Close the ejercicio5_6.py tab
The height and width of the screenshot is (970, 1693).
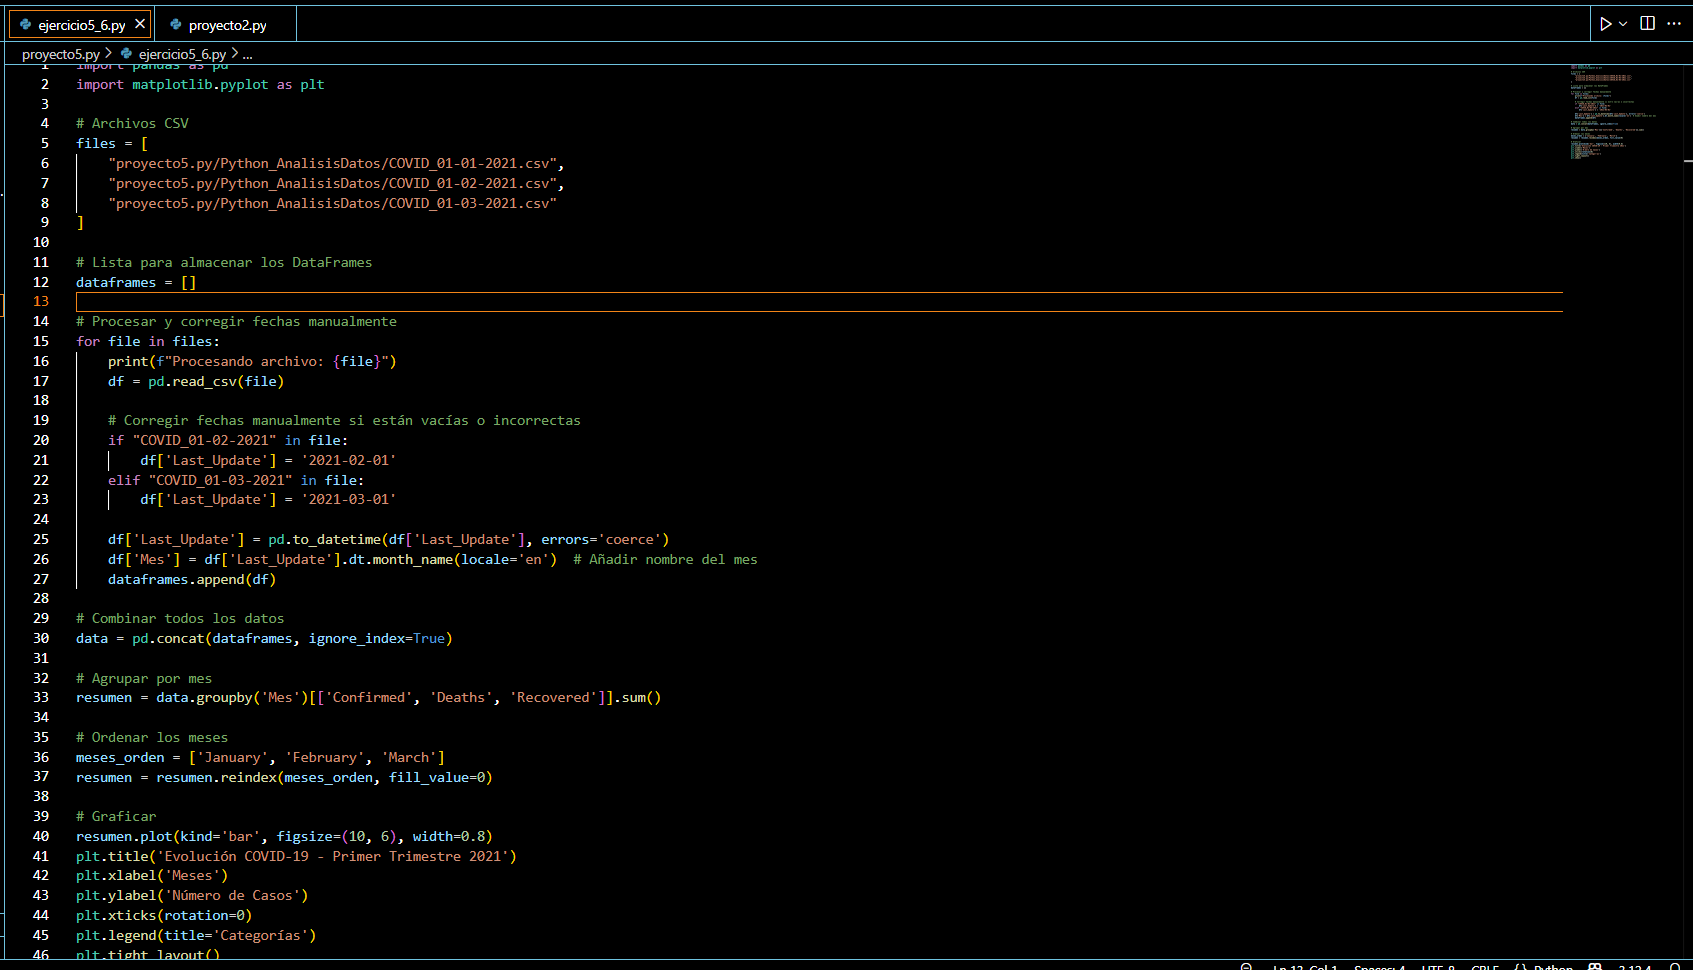pos(140,24)
